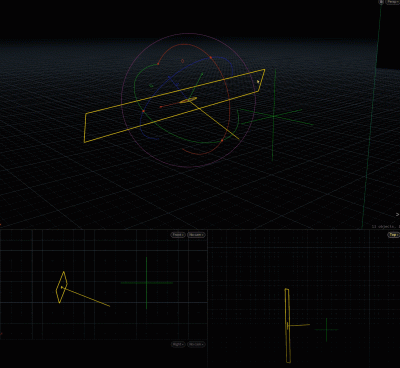
Task: Expand the arrow at perspective viewport's right edge
Action: click(x=397, y=214)
